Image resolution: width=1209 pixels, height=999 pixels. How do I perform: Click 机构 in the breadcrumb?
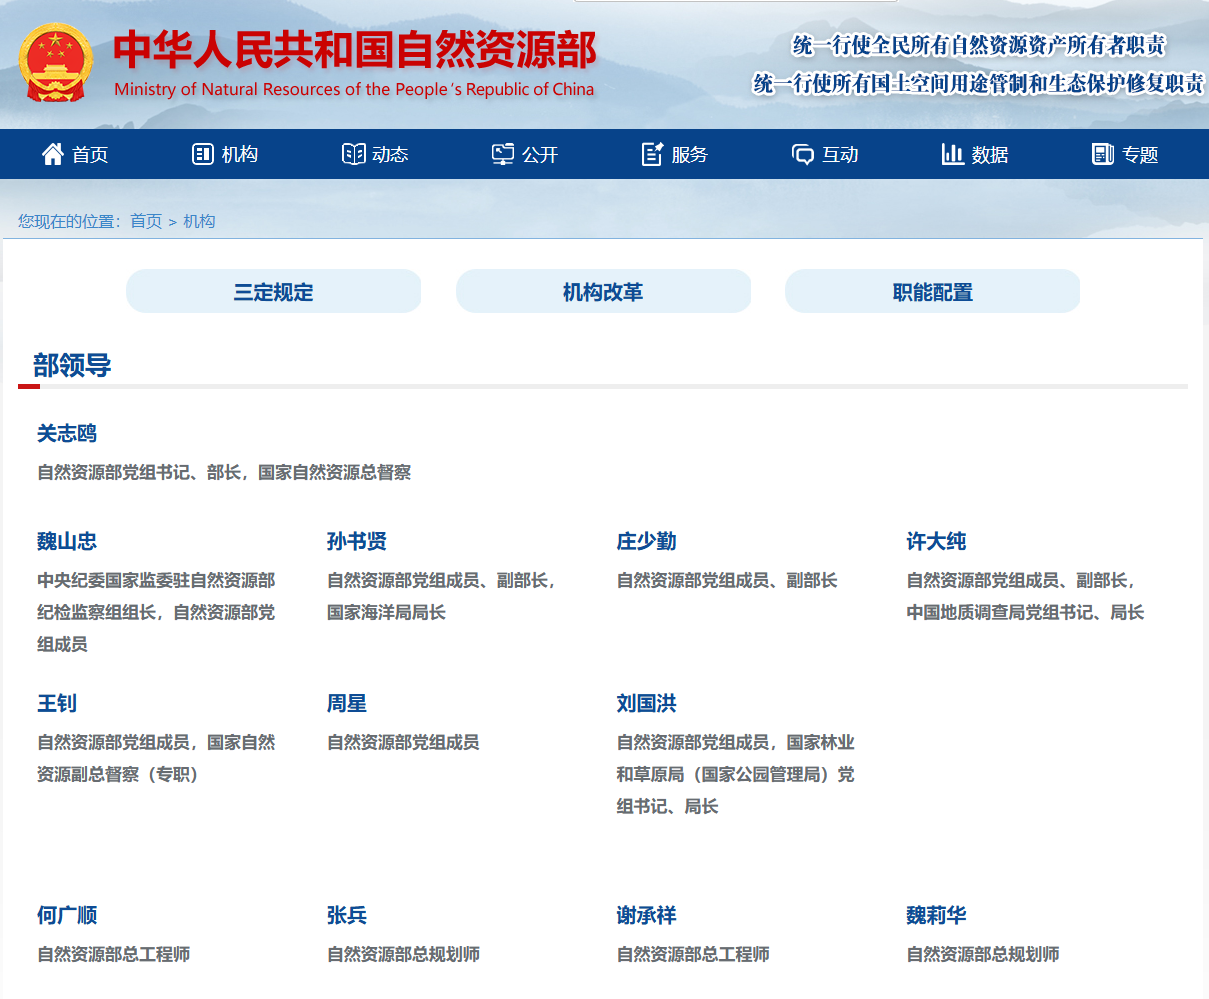pos(199,221)
